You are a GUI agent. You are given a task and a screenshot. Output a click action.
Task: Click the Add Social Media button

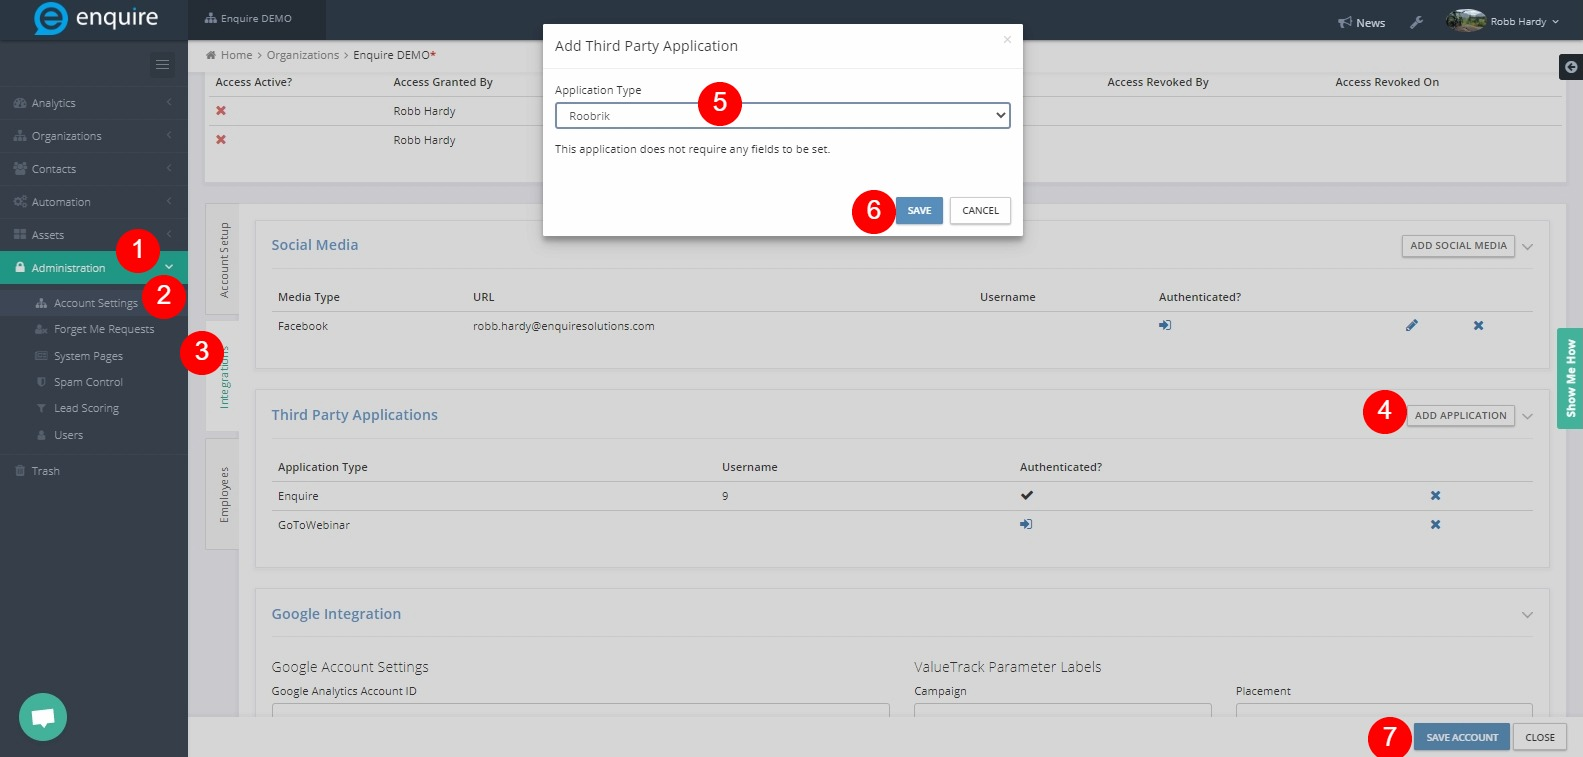click(x=1458, y=245)
